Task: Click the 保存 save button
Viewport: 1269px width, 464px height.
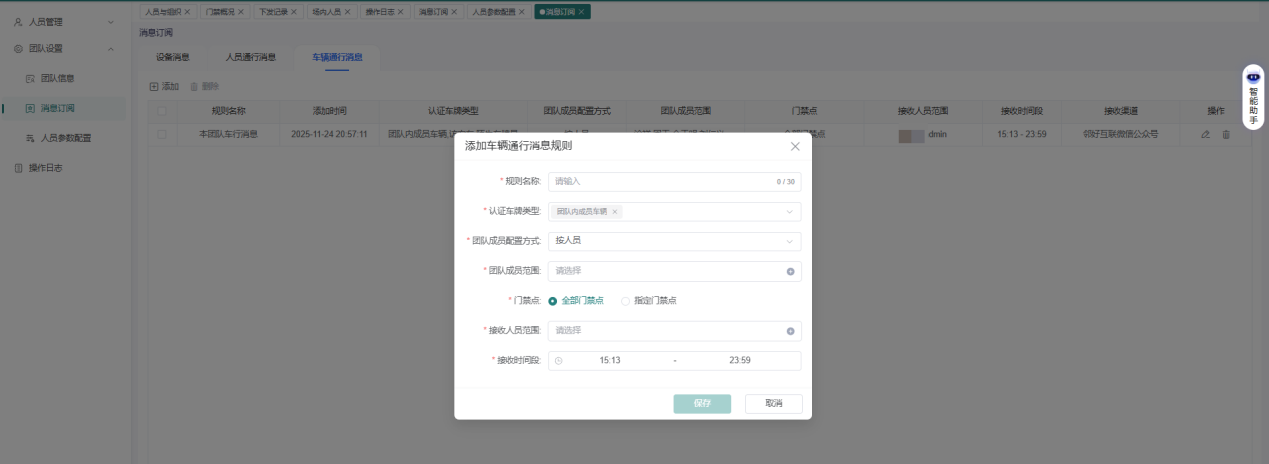Action: coord(702,403)
